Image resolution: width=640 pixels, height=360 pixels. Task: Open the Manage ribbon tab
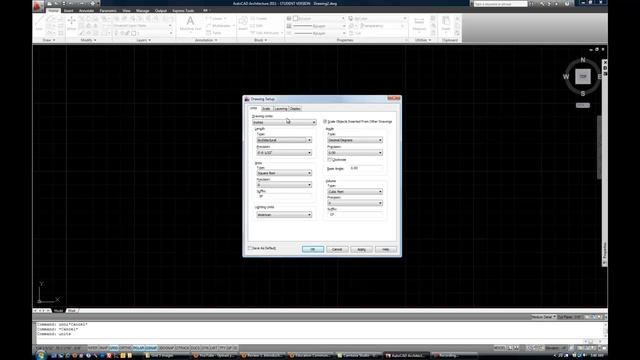pos(142,11)
